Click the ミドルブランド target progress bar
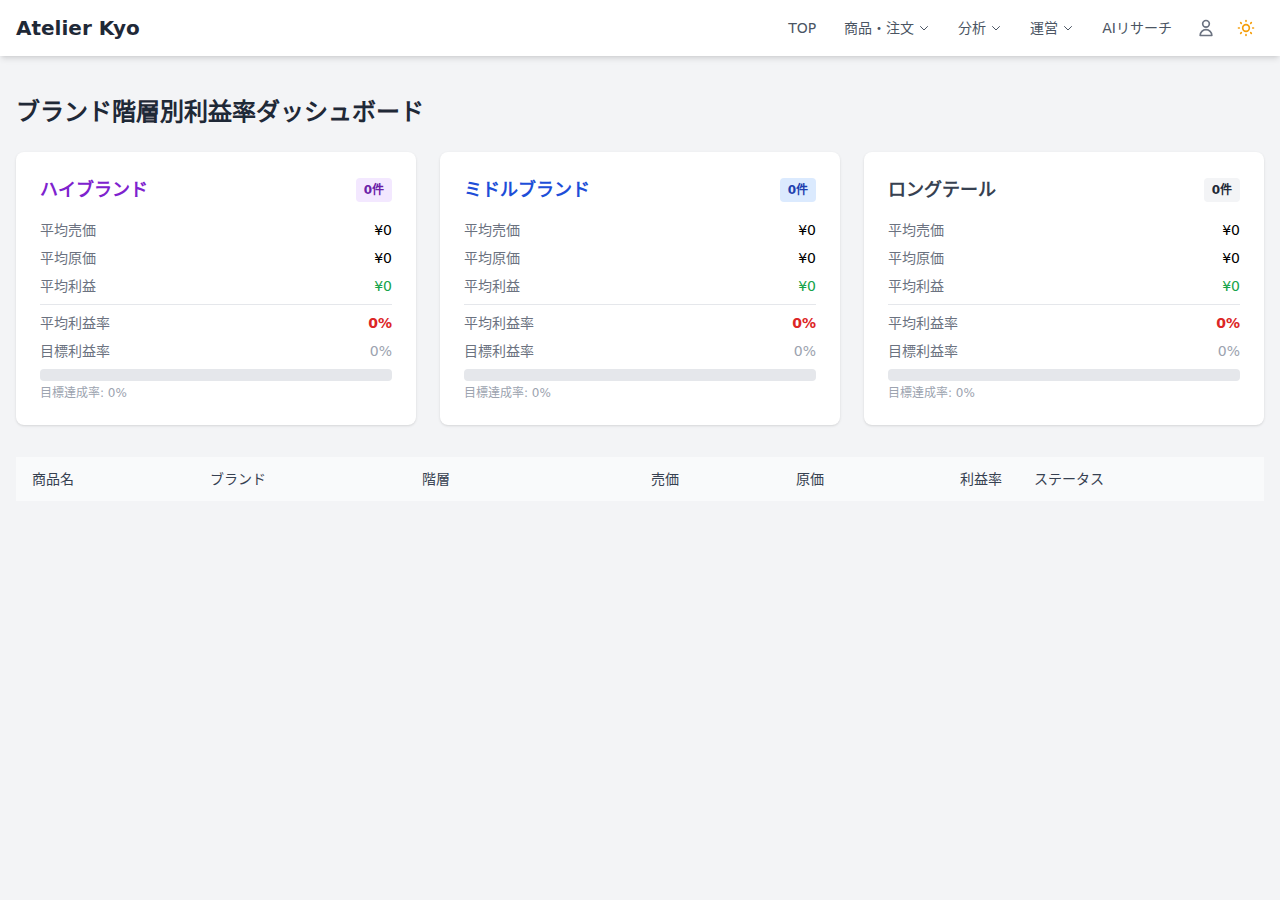Viewport: 1280px width, 900px height. 640,375
